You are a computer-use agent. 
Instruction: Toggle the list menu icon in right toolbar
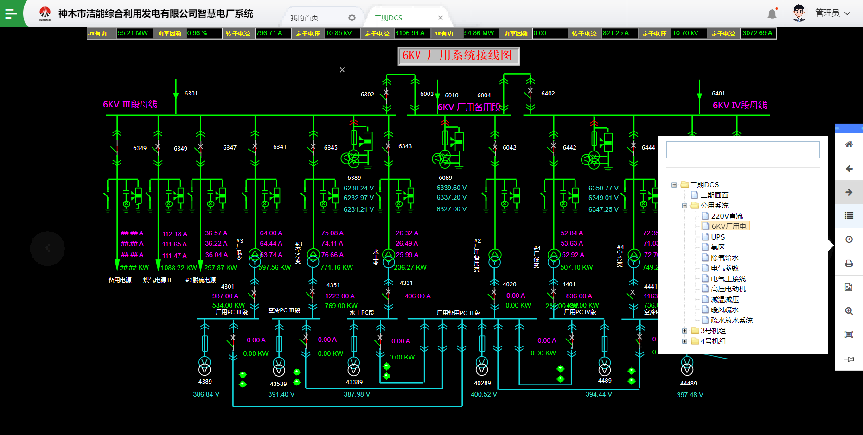click(849, 216)
